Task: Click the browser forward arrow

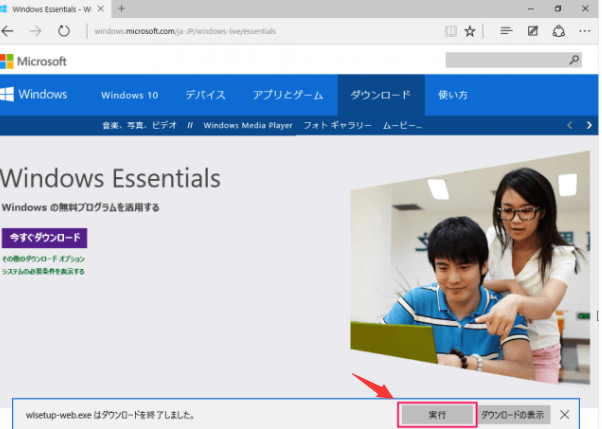Action: 35,31
